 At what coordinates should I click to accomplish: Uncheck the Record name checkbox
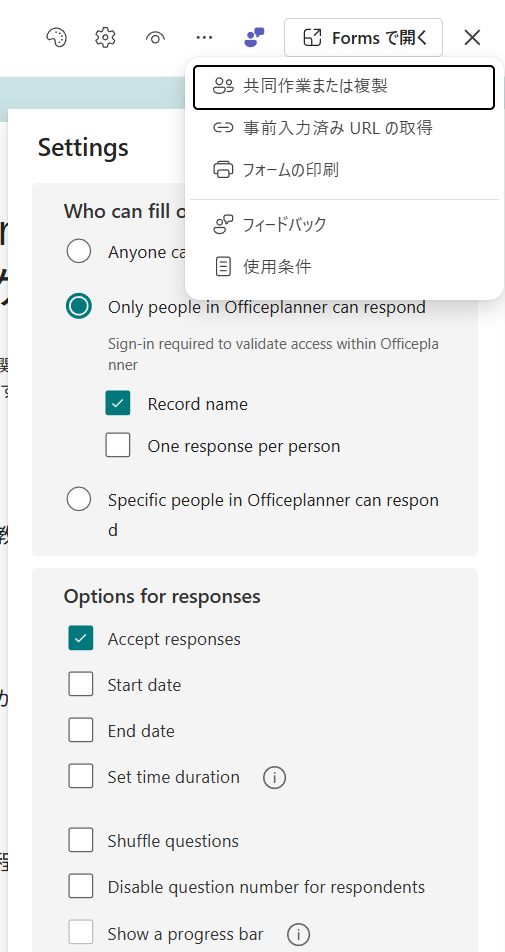pyautogui.click(x=118, y=403)
